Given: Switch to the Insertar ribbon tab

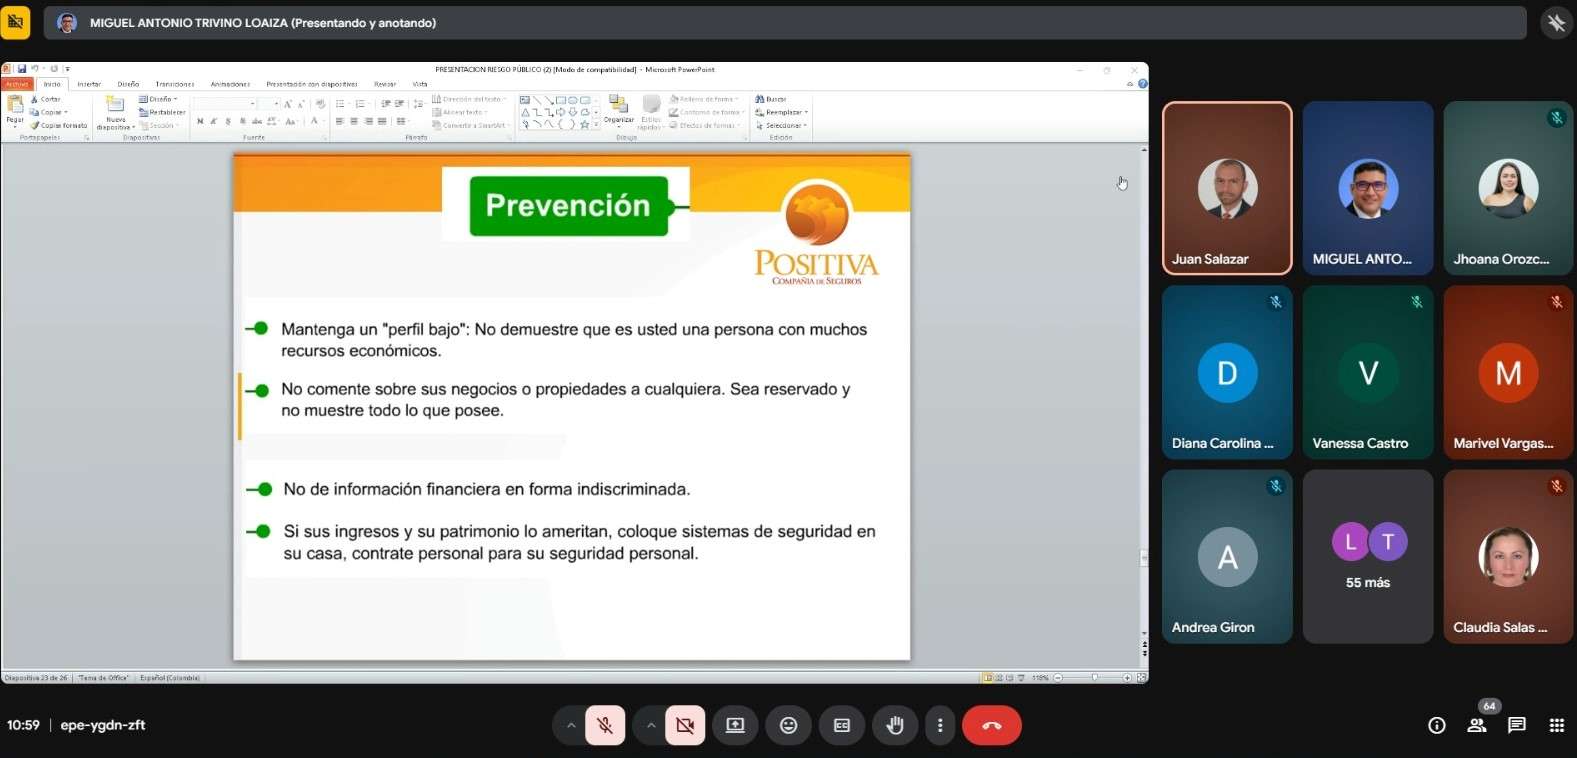Looking at the screenshot, I should pyautogui.click(x=89, y=84).
